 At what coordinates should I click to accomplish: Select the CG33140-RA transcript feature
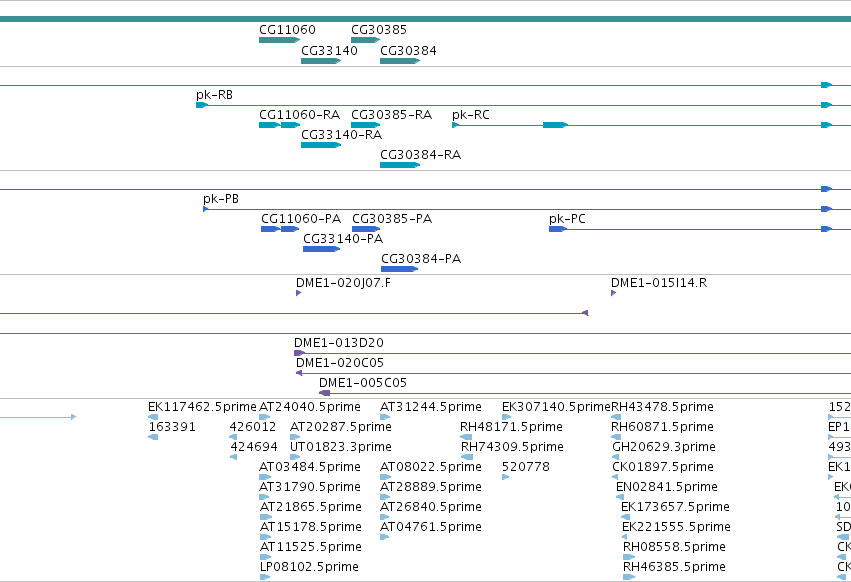321,145
